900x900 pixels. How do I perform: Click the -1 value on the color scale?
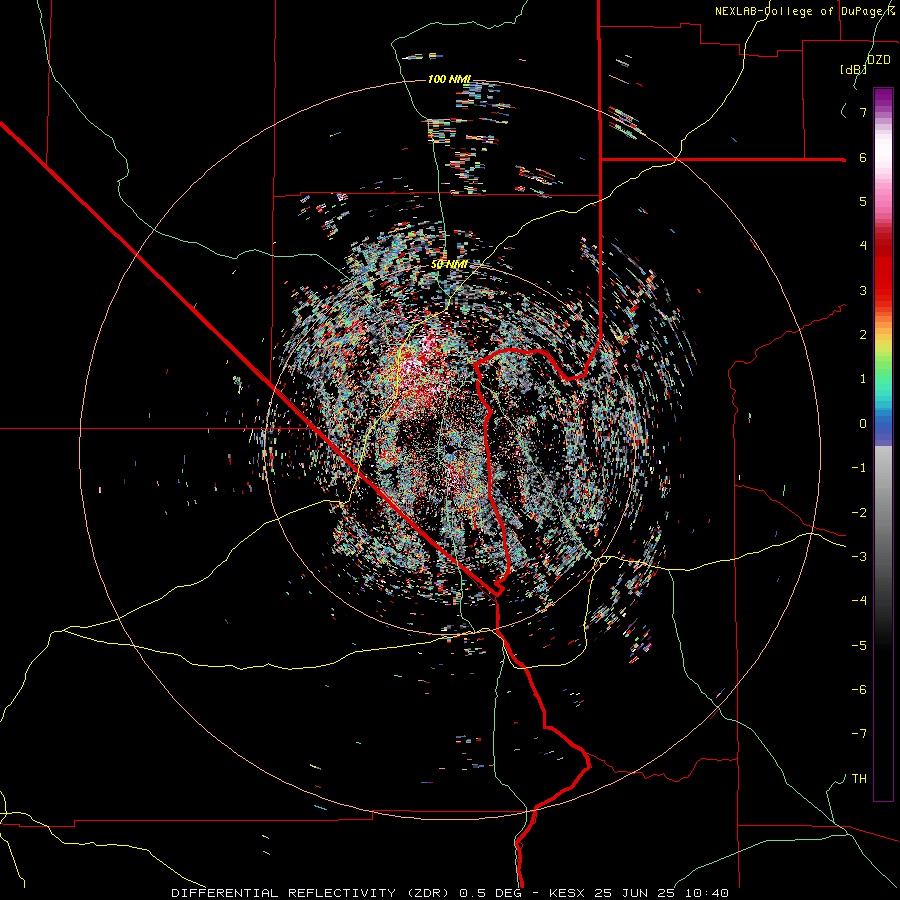pos(859,468)
